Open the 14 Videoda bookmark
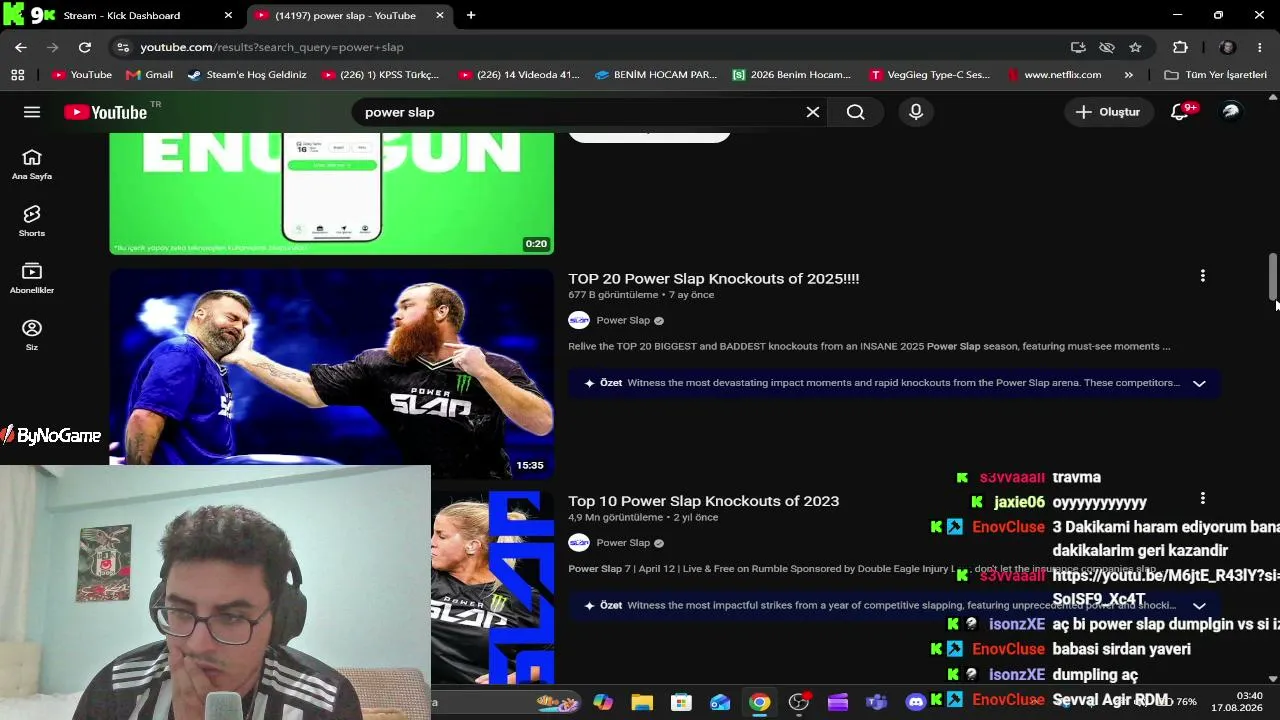The image size is (1280, 720). point(518,75)
